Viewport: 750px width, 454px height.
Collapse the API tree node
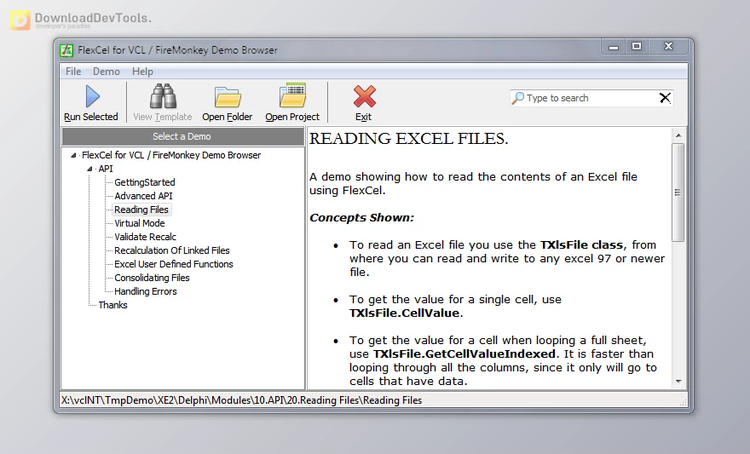89,169
